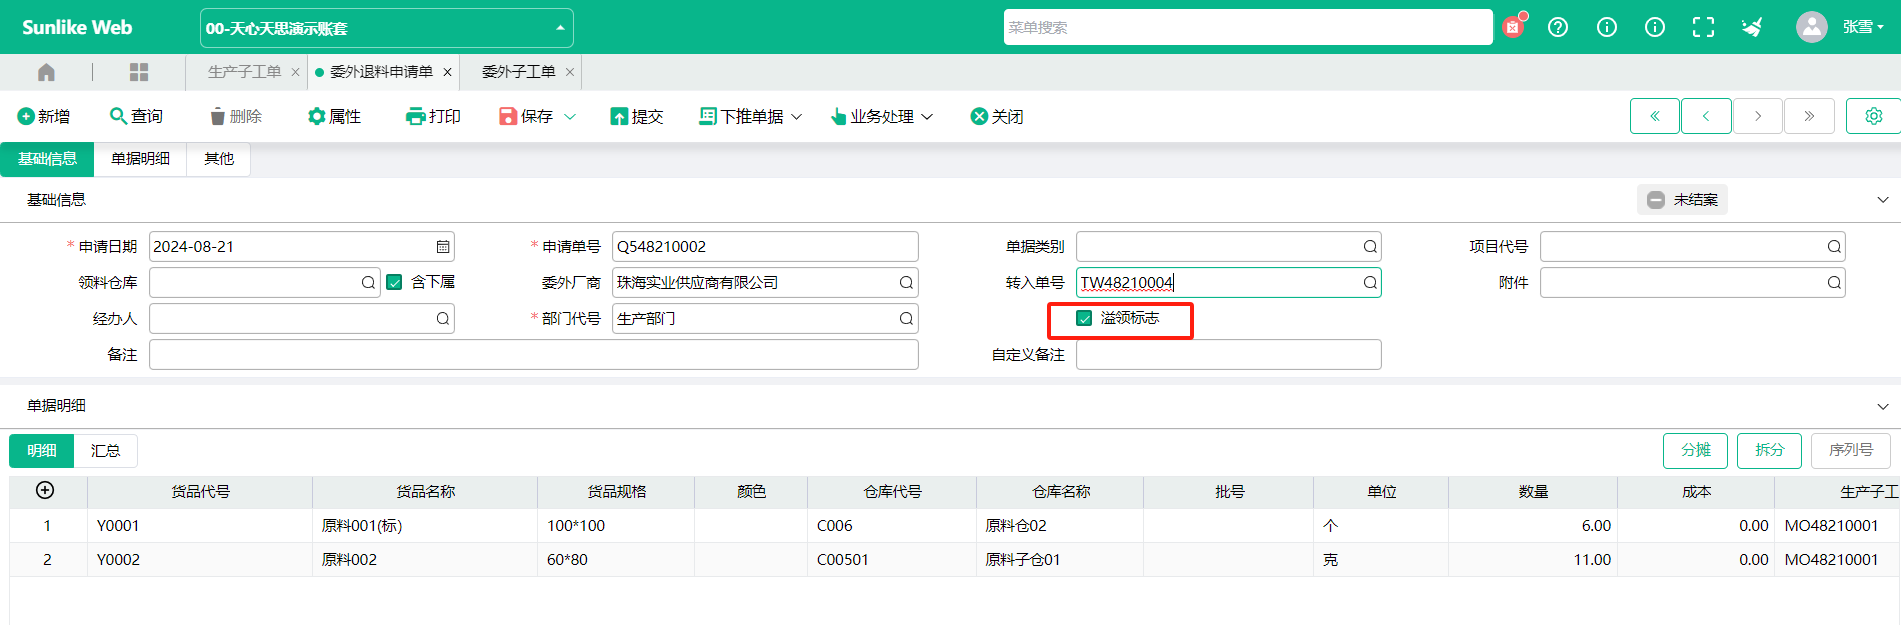
Task: Switch to the 单据明细 tab
Action: pos(140,159)
